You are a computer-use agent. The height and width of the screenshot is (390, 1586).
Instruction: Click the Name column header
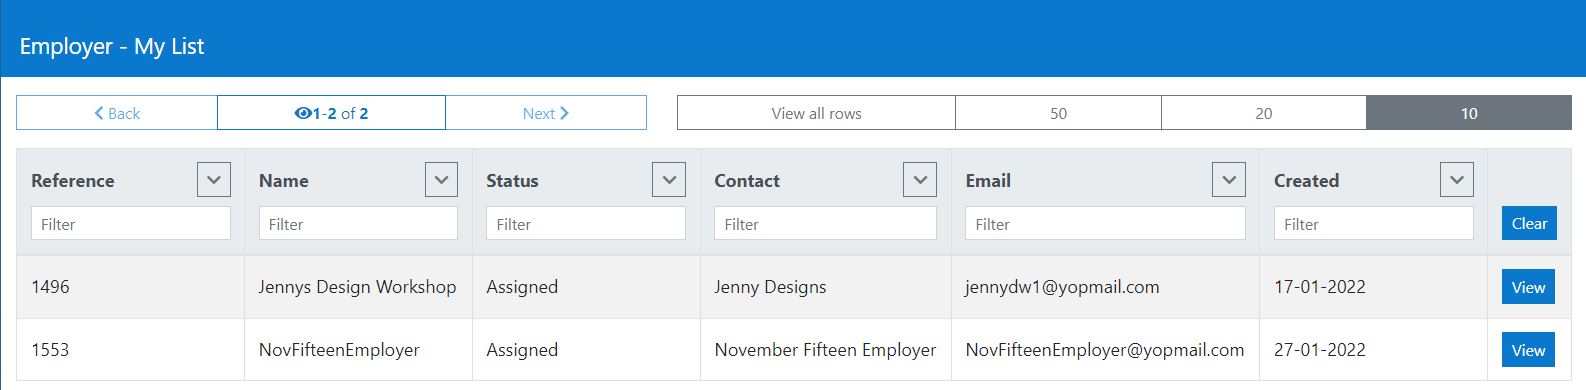(x=284, y=181)
